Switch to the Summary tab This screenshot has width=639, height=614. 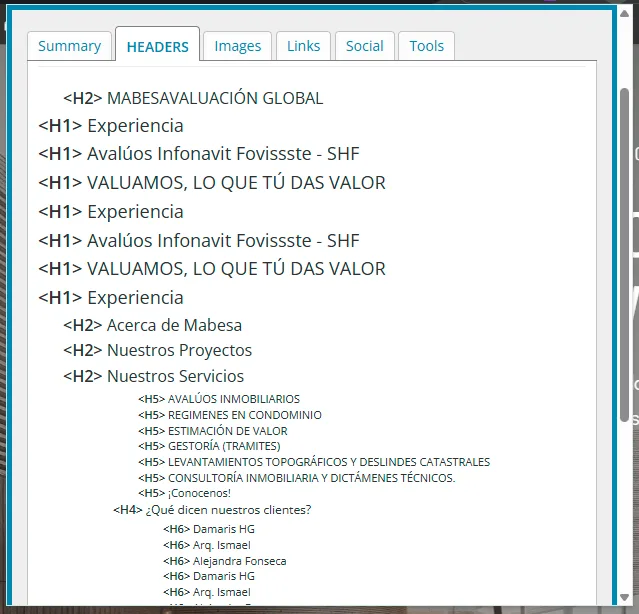click(x=69, y=46)
